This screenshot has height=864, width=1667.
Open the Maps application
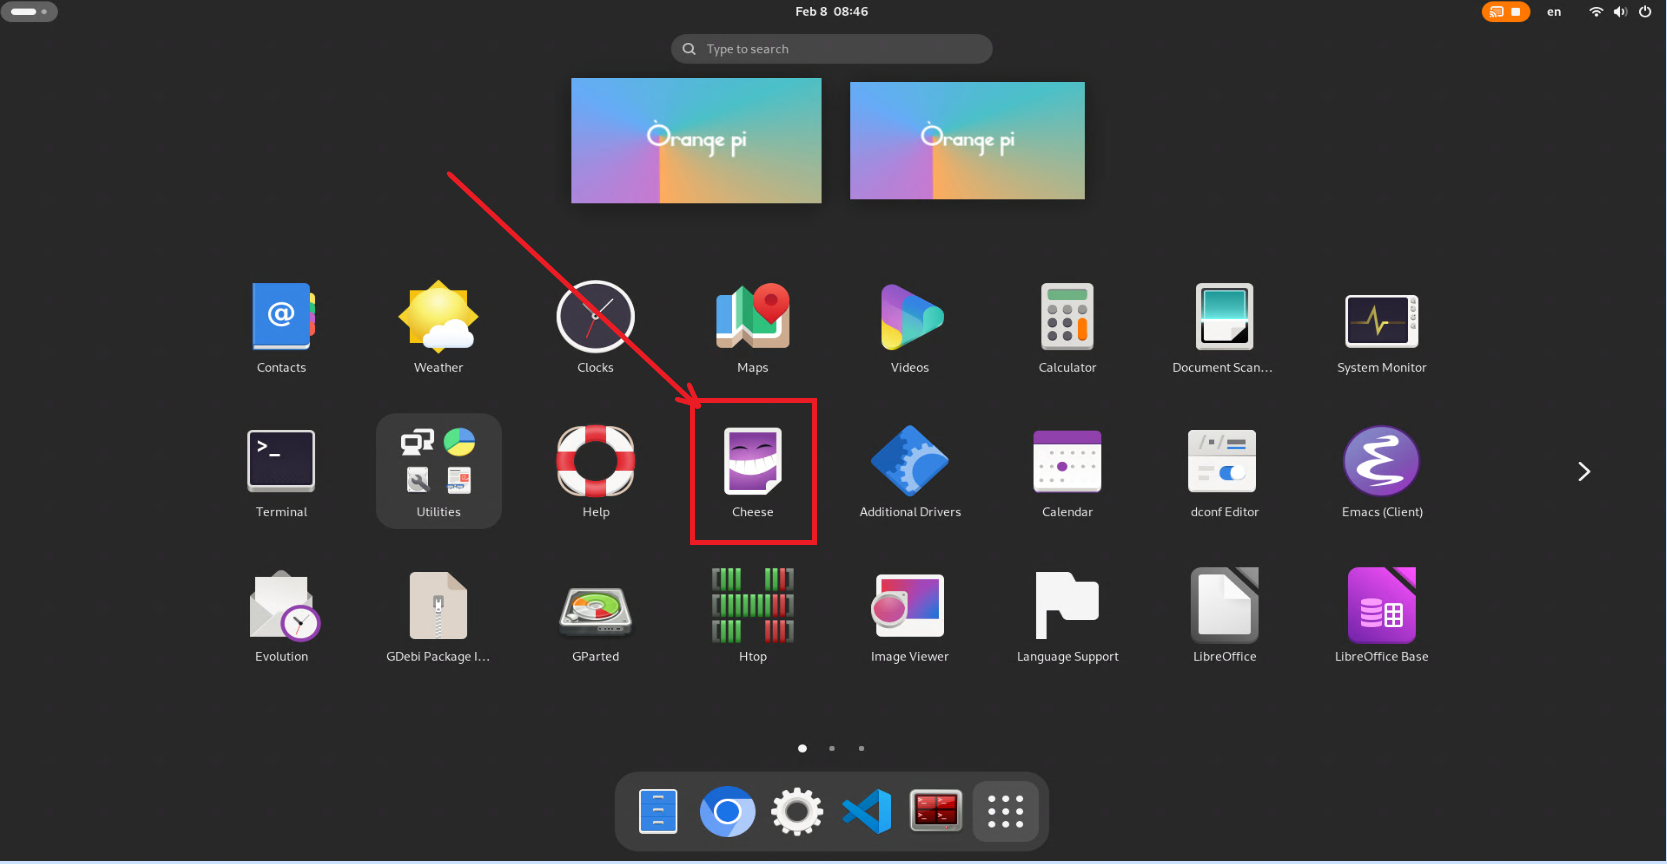(x=752, y=317)
